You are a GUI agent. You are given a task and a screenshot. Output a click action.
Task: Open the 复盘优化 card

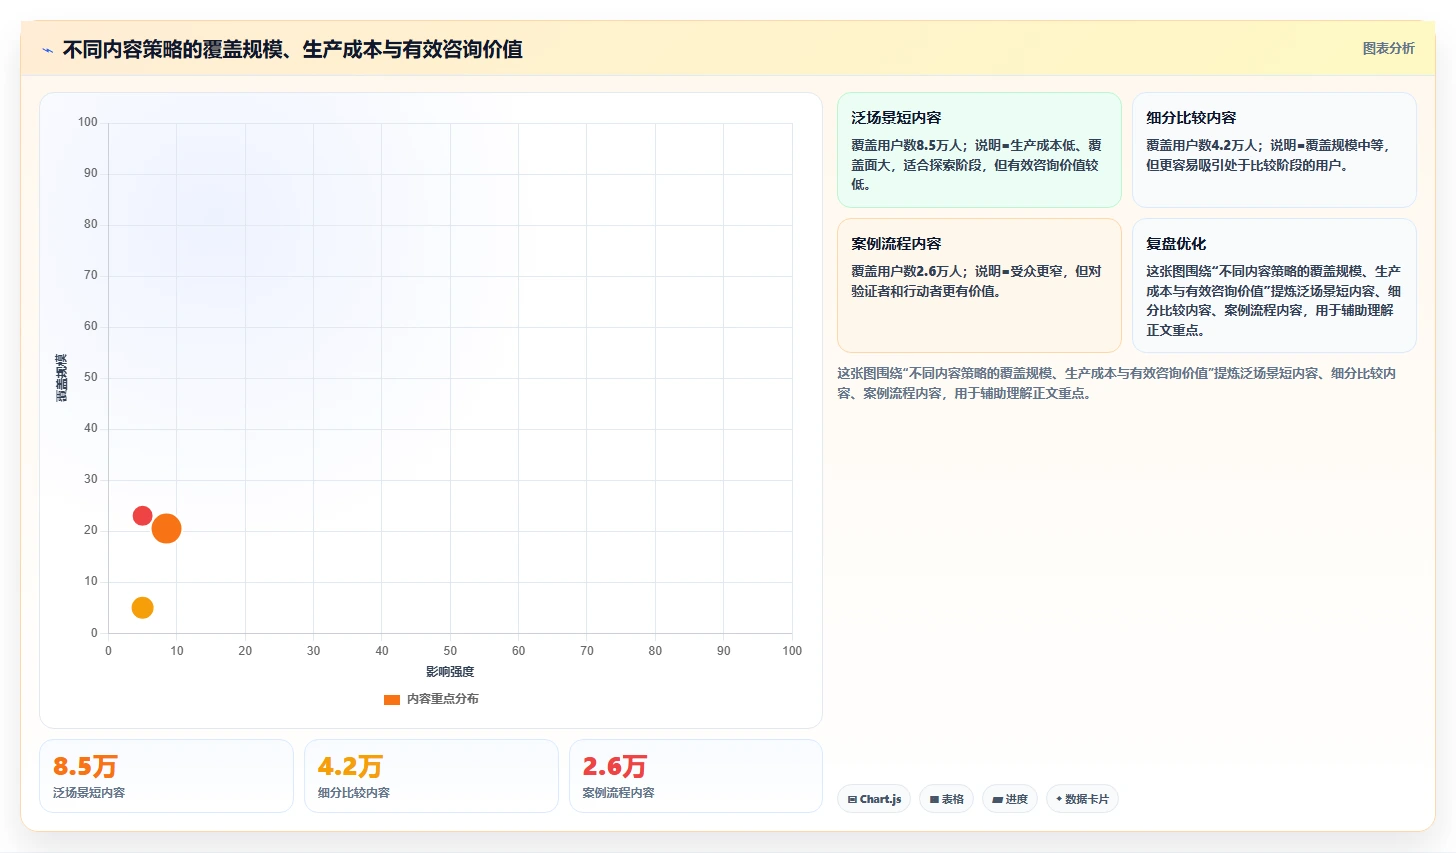tap(1274, 285)
